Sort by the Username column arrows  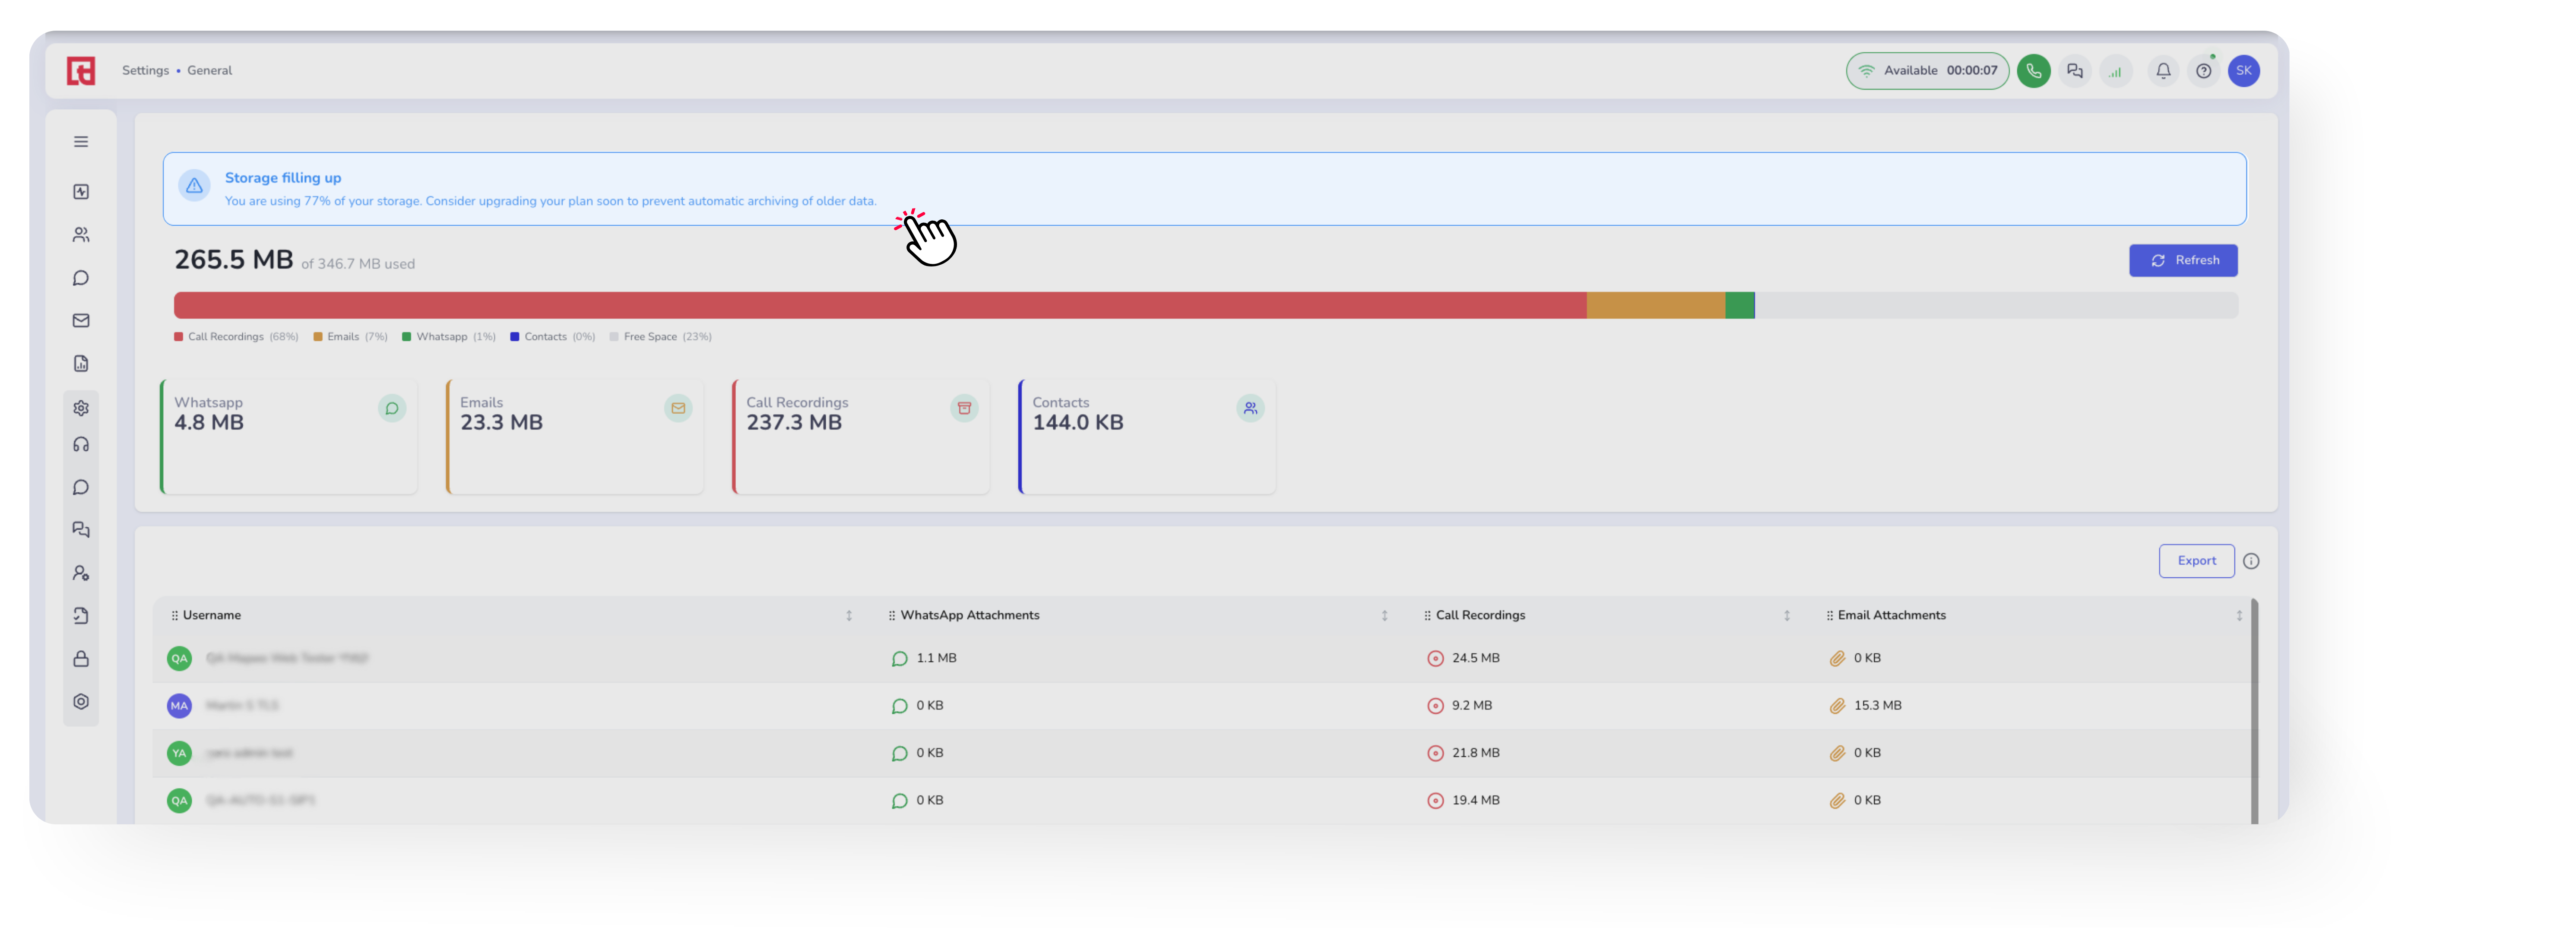pyautogui.click(x=848, y=616)
